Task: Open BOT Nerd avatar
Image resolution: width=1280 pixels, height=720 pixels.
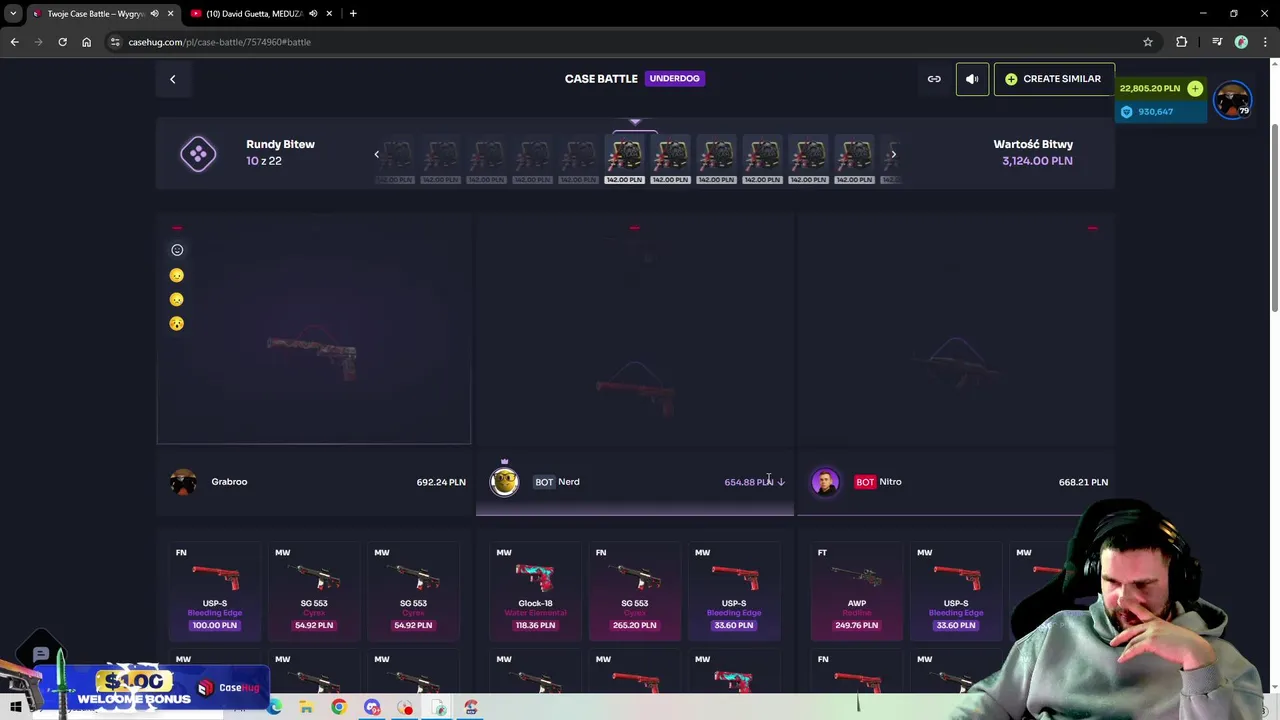Action: tap(504, 482)
